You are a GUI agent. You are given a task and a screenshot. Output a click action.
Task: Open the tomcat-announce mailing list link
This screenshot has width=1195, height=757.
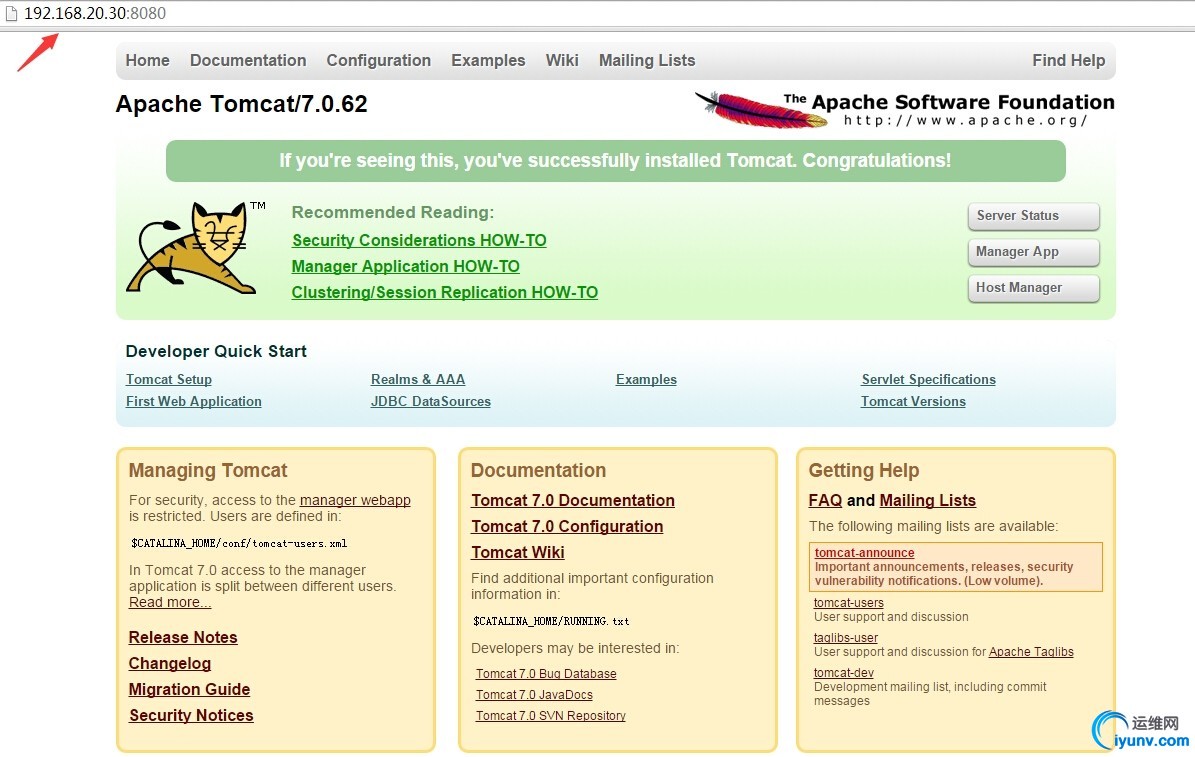[x=864, y=553]
